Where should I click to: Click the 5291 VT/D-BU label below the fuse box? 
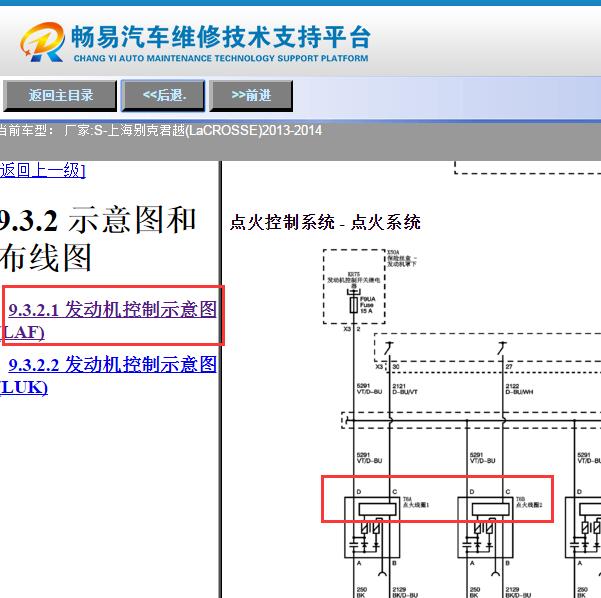coord(369,389)
